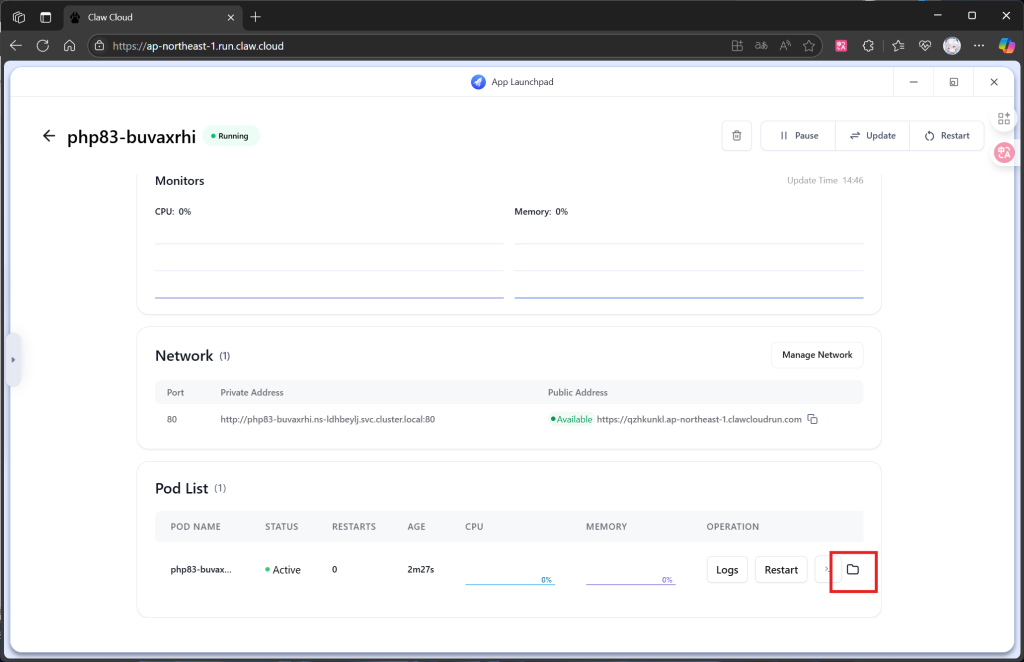This screenshot has width=1024, height=662.
Task: Click the Available network status label
Action: [x=571, y=419]
